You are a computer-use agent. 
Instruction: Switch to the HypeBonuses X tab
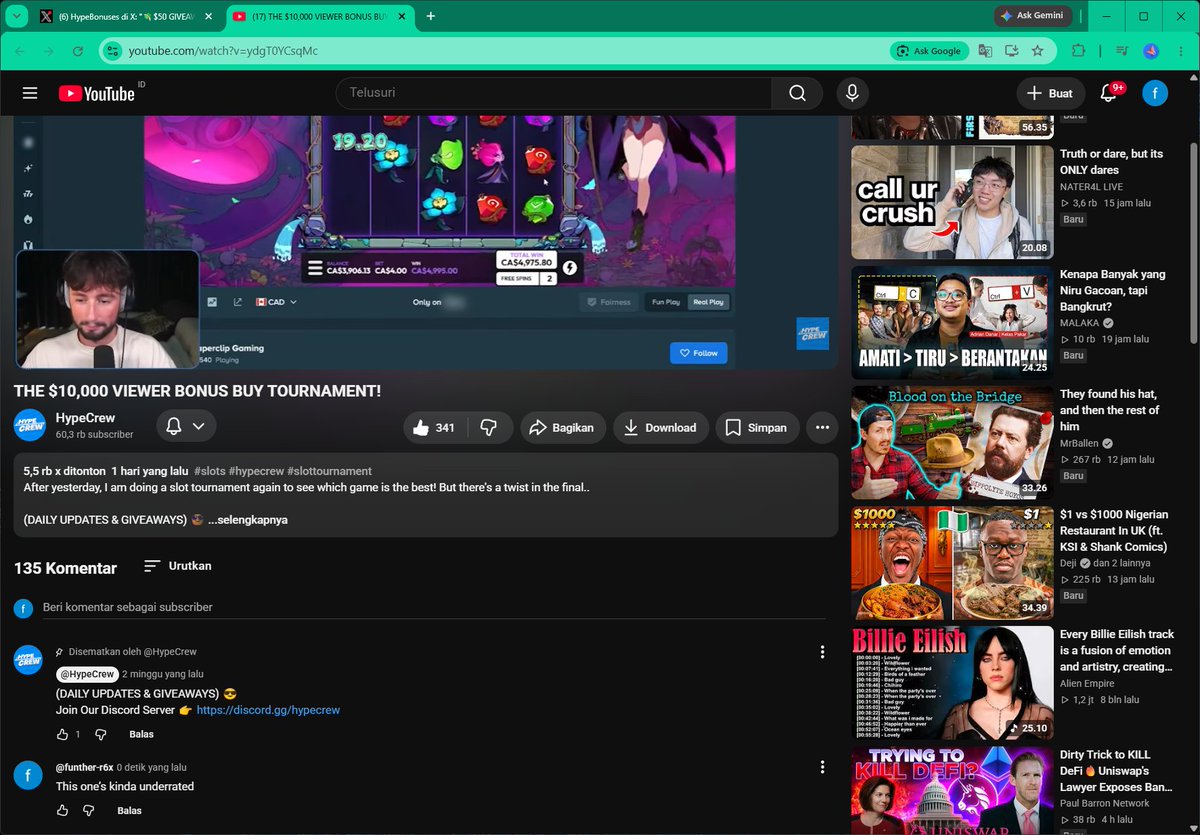tap(127, 16)
